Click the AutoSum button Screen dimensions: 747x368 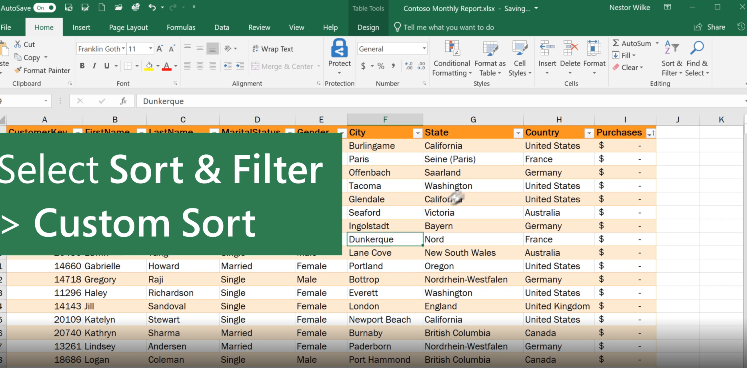[632, 43]
